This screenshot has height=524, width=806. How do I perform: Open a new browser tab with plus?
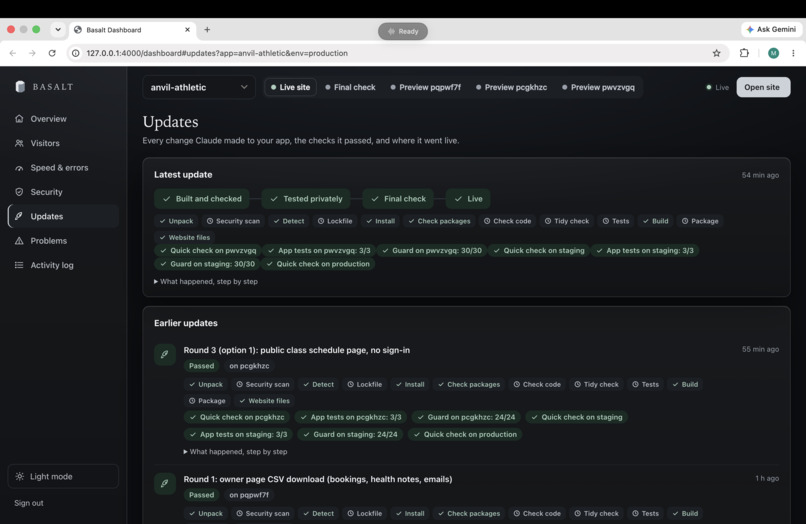[207, 30]
